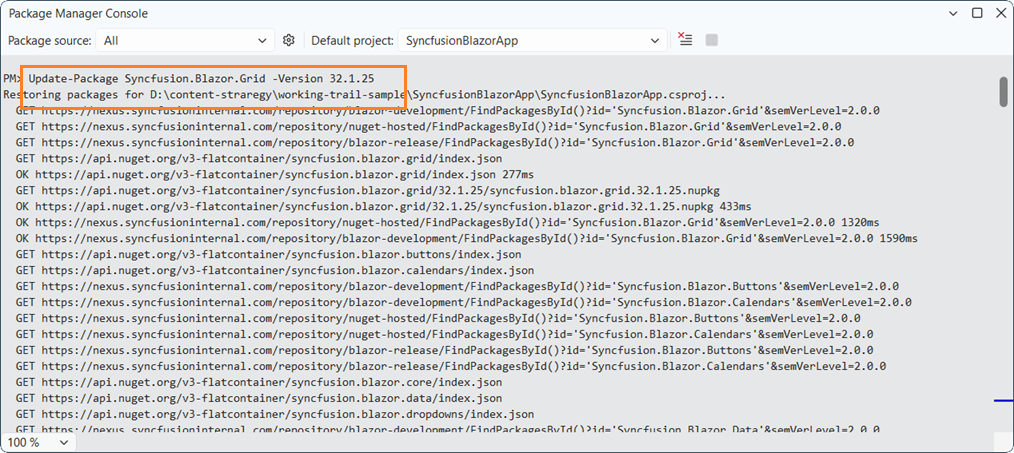
Task: Click the Default project label
Action: coord(352,41)
